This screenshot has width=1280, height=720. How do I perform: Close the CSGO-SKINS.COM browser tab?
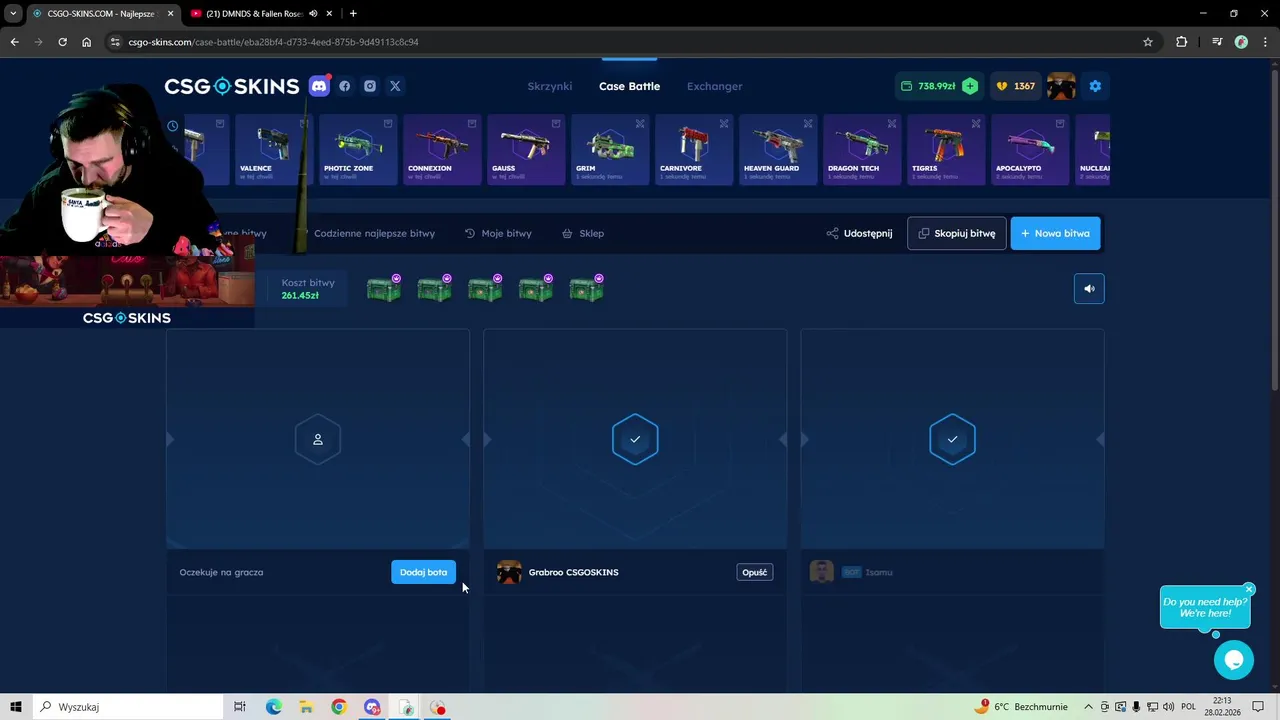[170, 14]
